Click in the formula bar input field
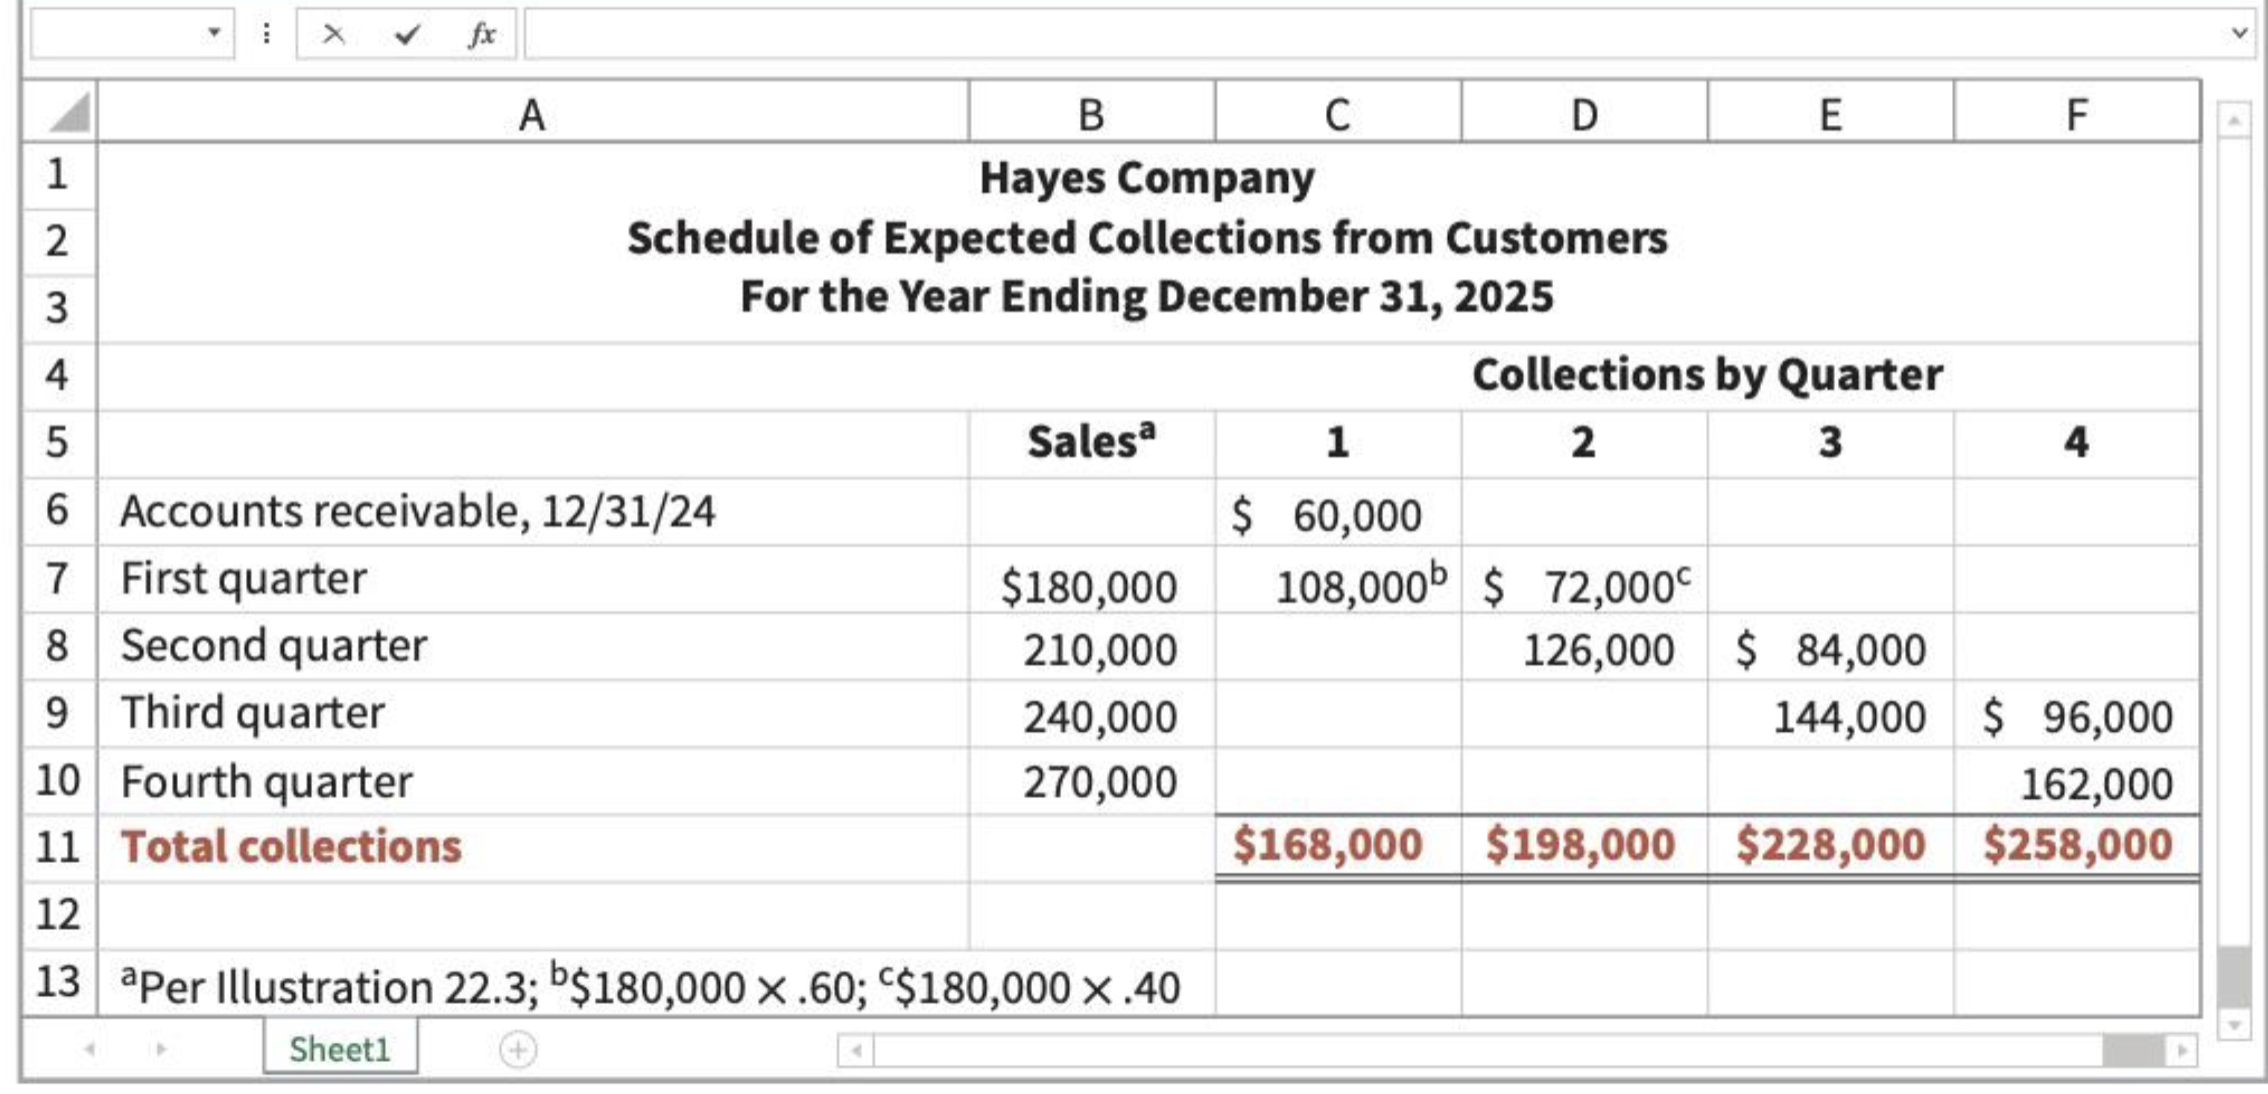Image resolution: width=2268 pixels, height=1094 pixels. pyautogui.click(x=1370, y=35)
